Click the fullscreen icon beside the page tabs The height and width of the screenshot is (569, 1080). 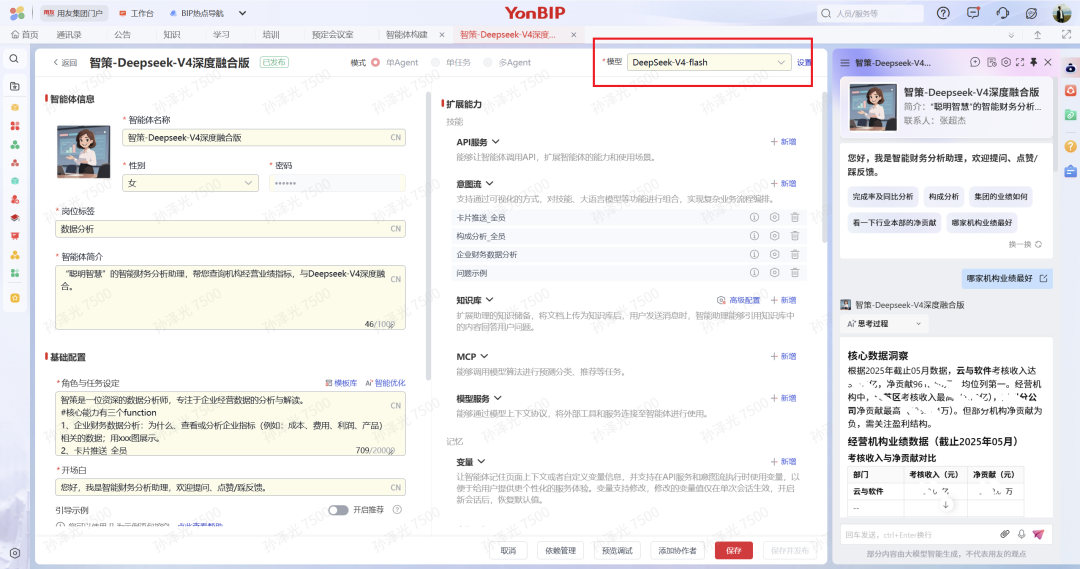coord(1066,34)
